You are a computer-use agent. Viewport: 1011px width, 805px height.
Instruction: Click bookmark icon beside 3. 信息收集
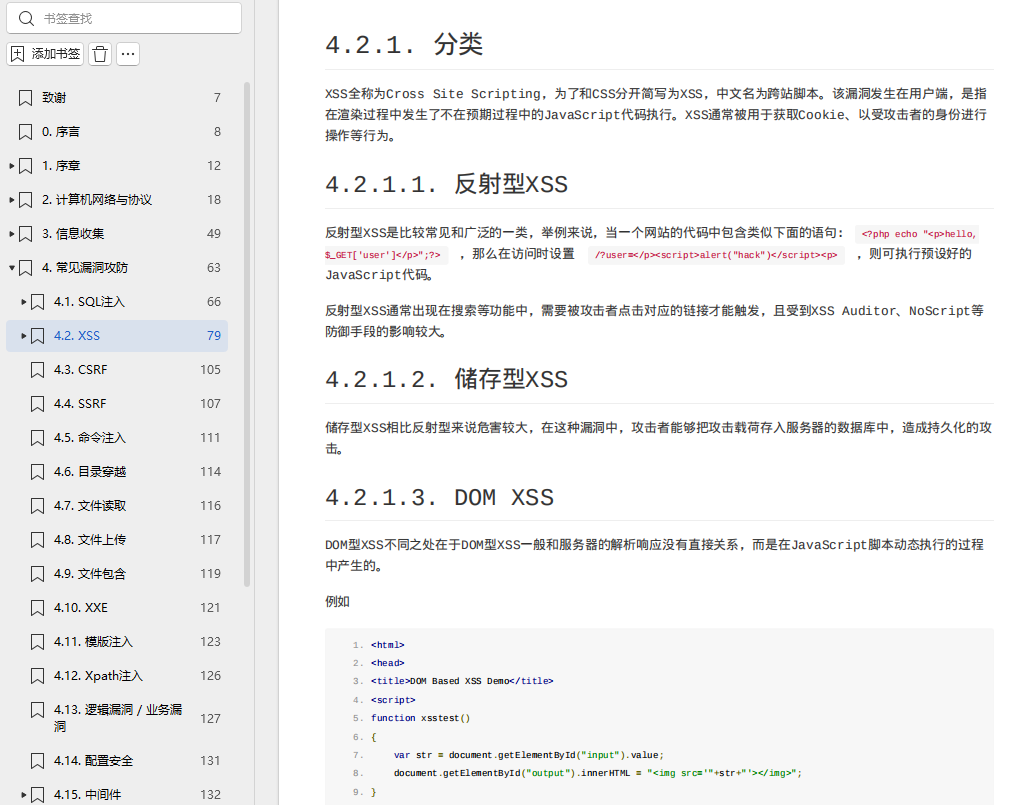coord(25,234)
